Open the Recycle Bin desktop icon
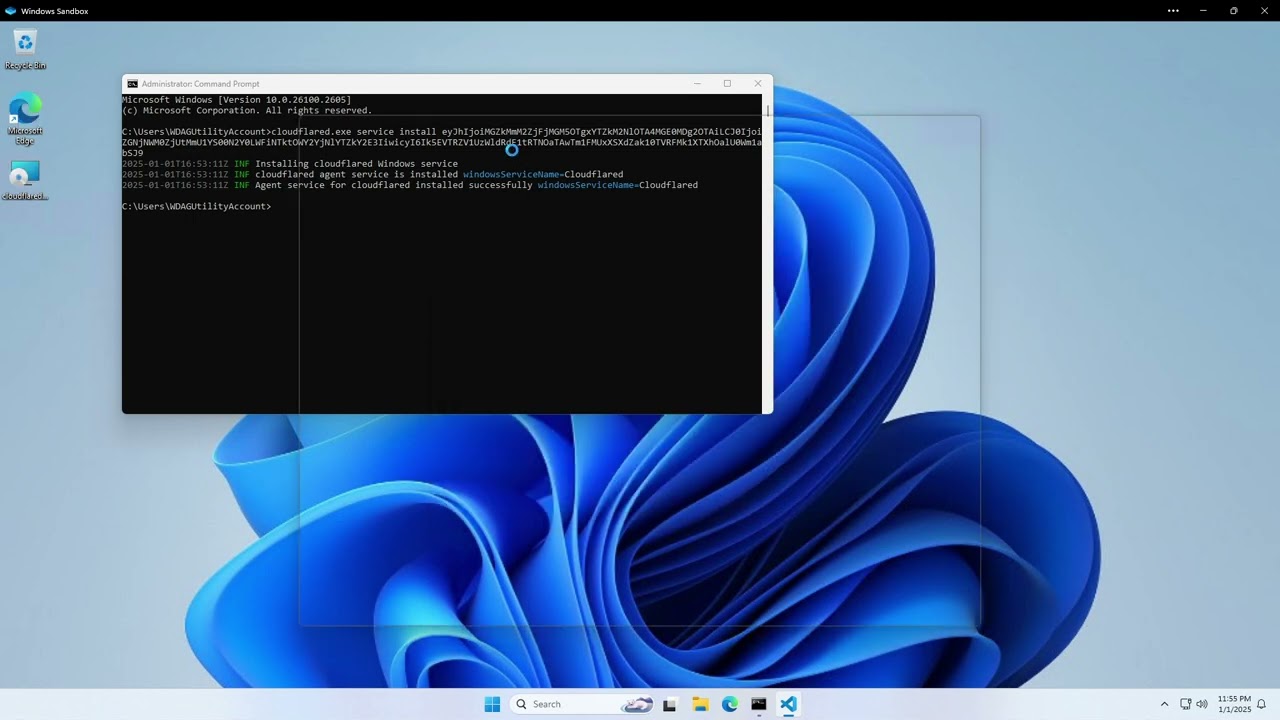The width and height of the screenshot is (1280, 720). (x=25, y=50)
